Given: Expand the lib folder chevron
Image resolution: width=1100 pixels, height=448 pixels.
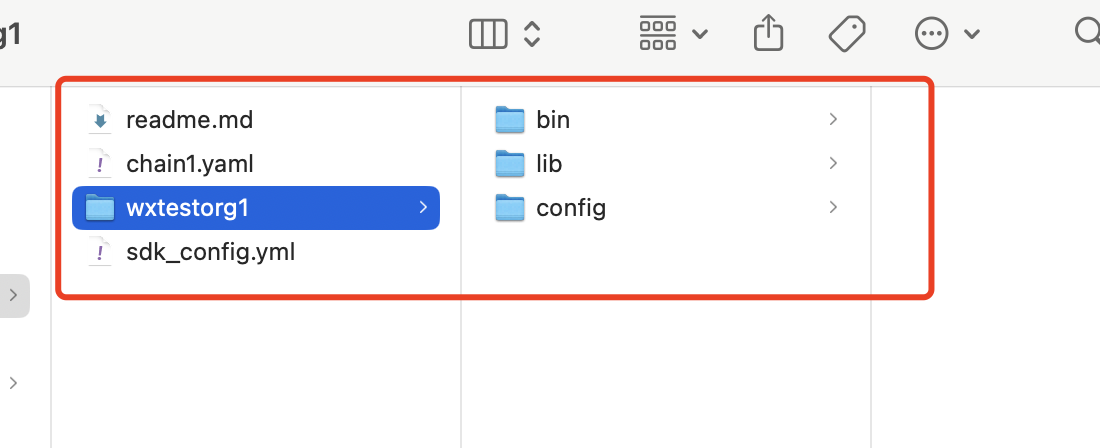Looking at the screenshot, I should [x=833, y=164].
